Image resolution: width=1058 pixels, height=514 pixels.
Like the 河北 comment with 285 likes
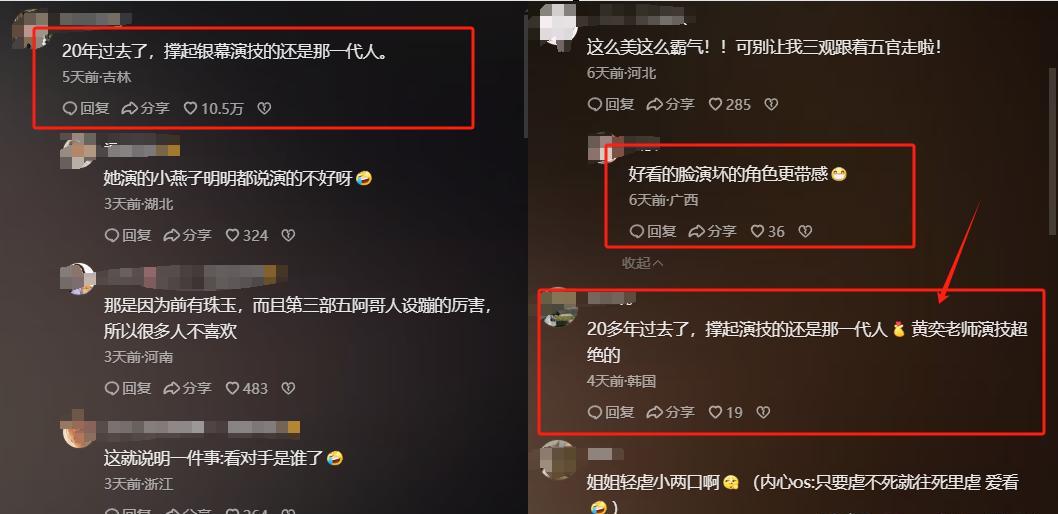tap(729, 104)
